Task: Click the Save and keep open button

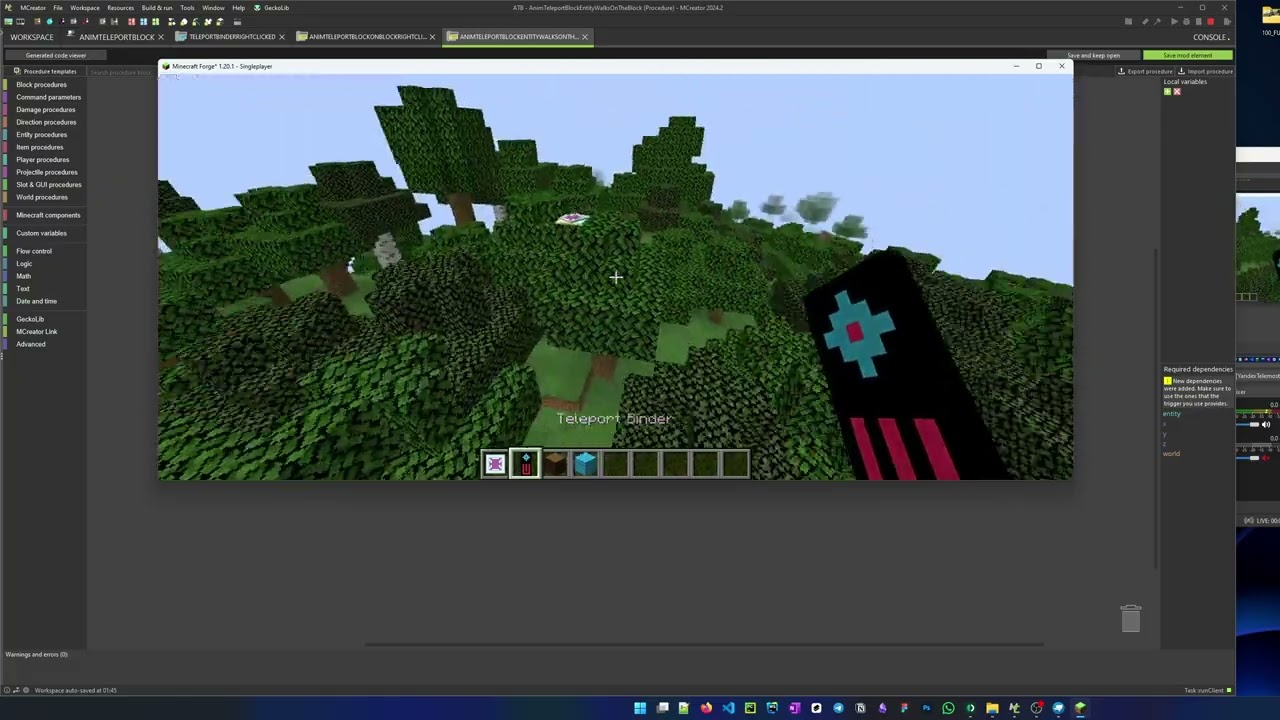Action: tap(1094, 55)
